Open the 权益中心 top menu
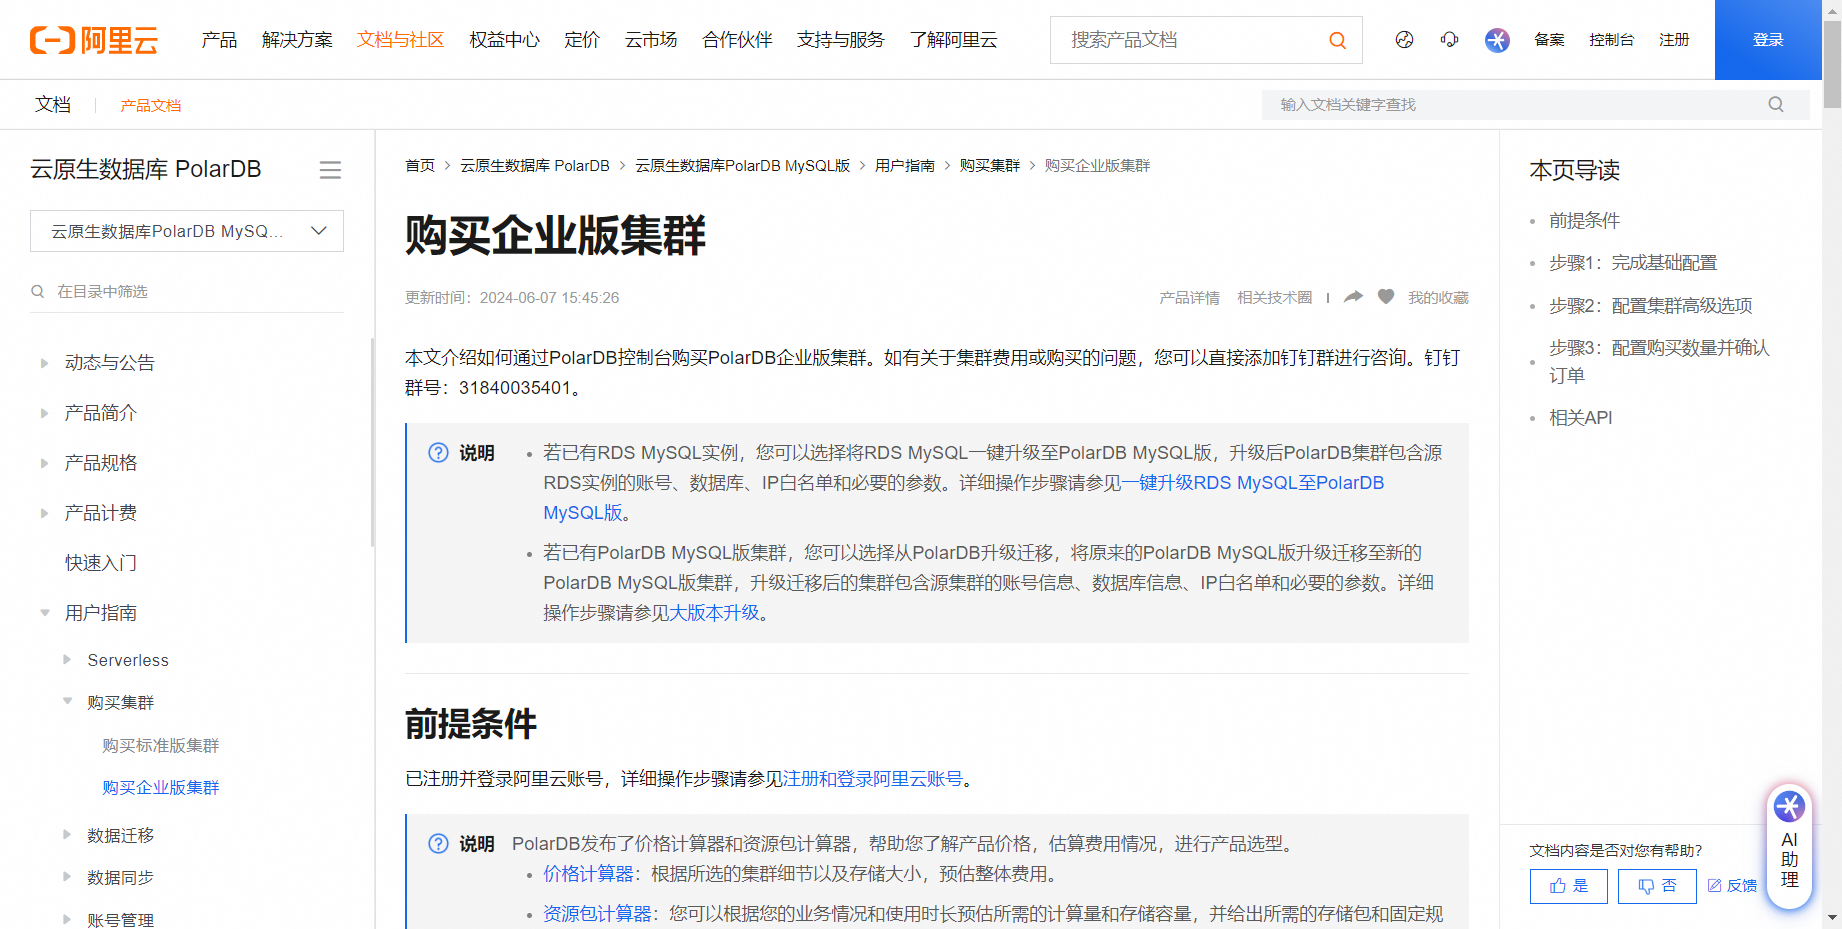 [x=505, y=40]
